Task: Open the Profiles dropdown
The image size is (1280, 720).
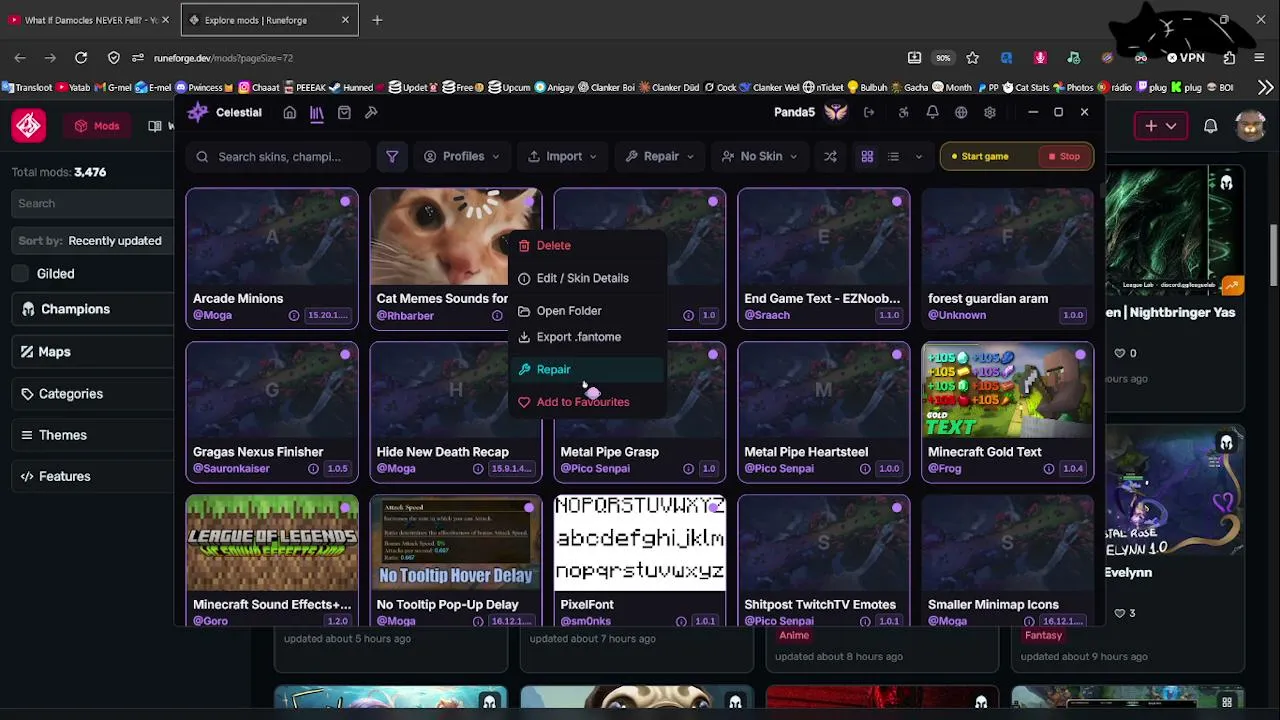Action: tap(462, 157)
